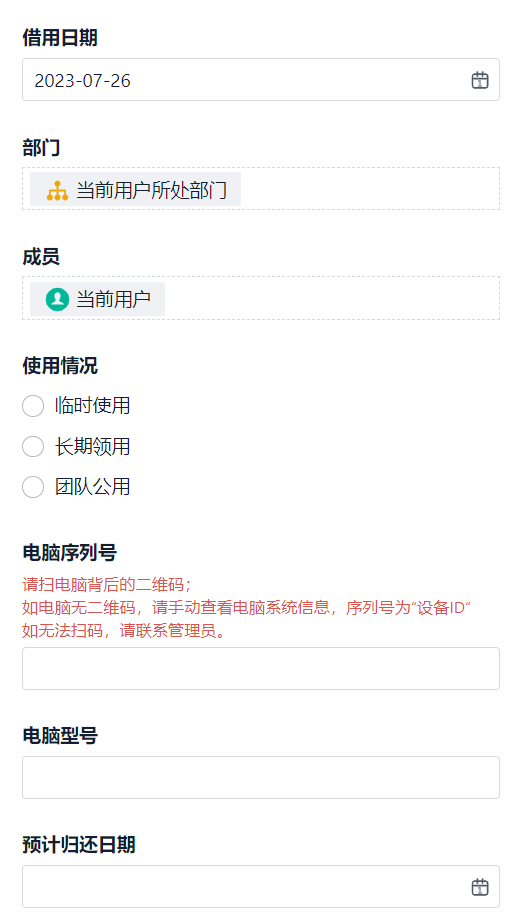Open the empty 预计归还日期 date input

coord(261,887)
